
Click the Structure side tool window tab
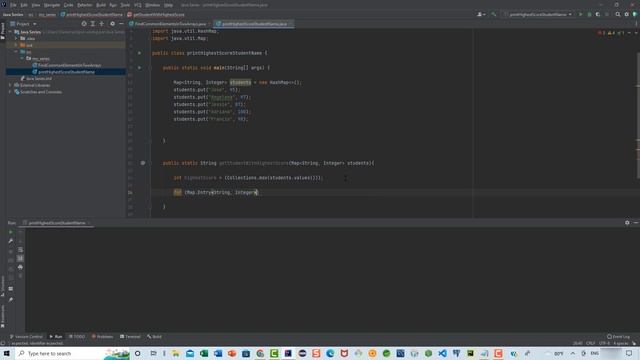click(x=2, y=286)
